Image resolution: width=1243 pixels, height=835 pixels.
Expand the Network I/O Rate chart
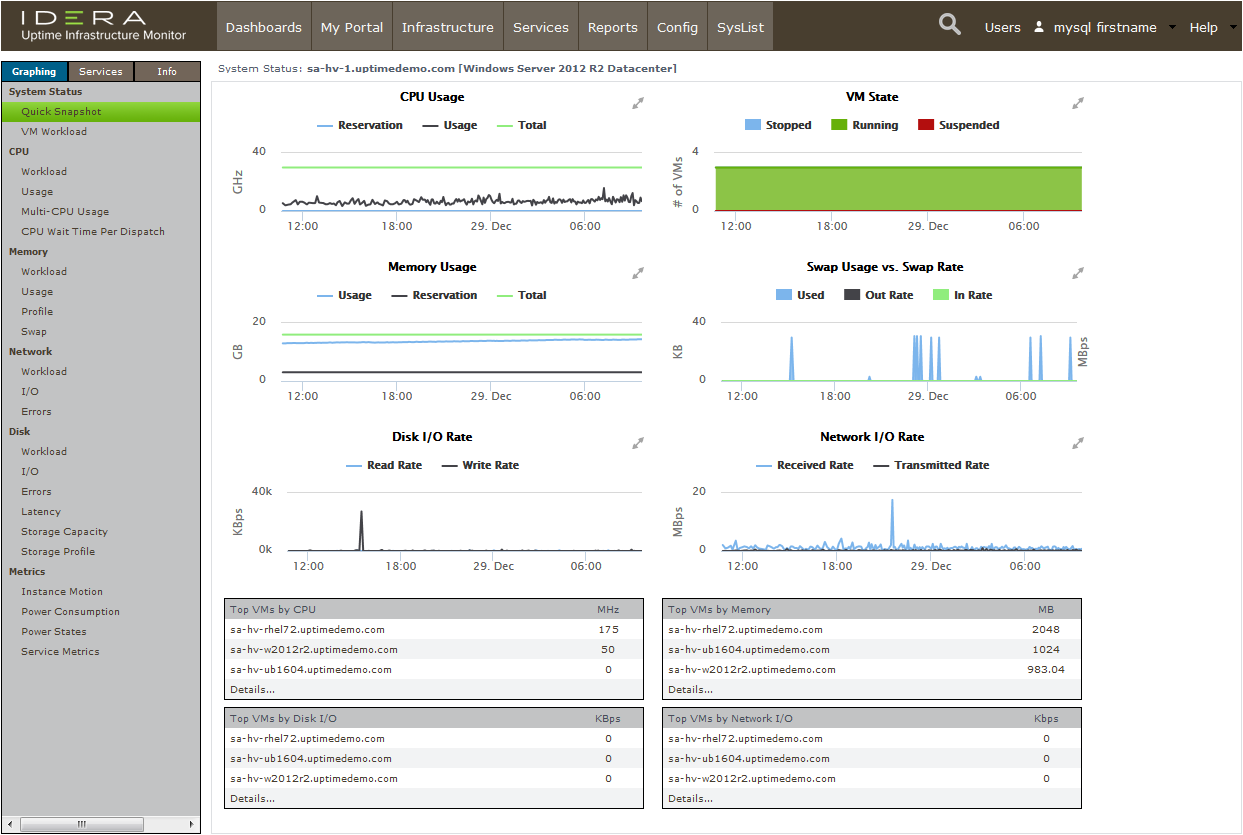1078,443
